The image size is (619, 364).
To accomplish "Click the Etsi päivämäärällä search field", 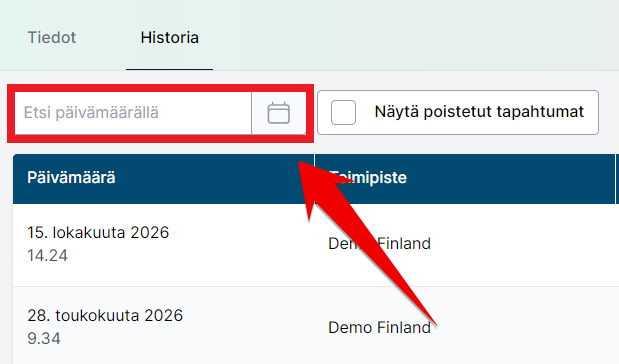I will 133,113.
